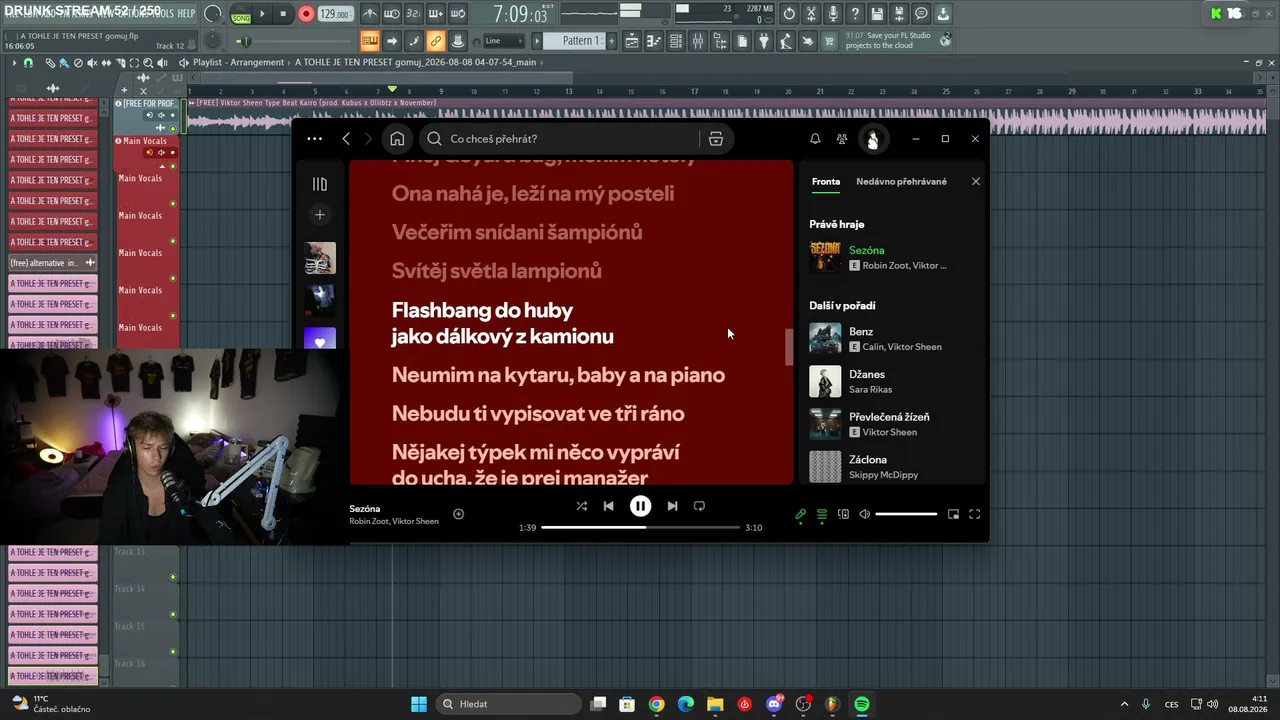Pause Spotify playback
The image size is (1280, 720).
coord(640,506)
